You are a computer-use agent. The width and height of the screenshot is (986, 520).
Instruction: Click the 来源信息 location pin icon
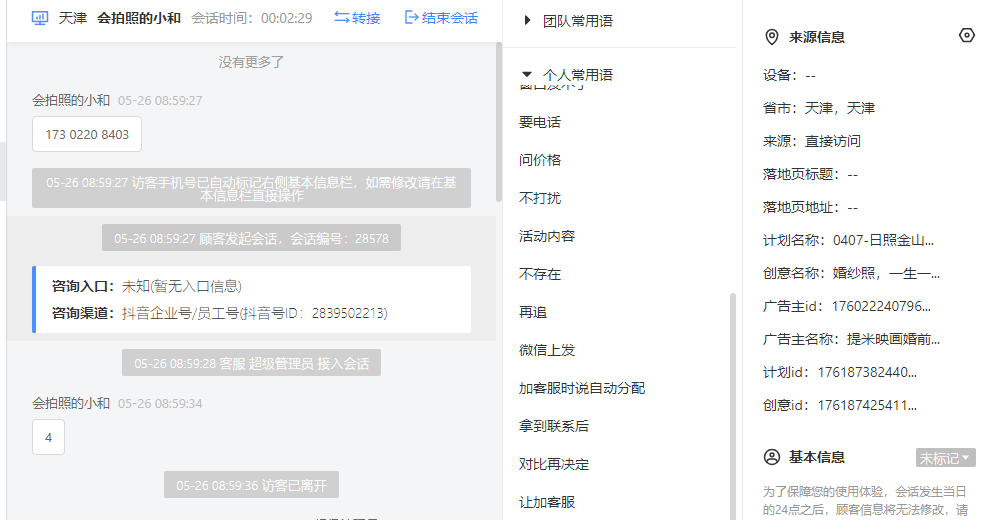click(772, 37)
